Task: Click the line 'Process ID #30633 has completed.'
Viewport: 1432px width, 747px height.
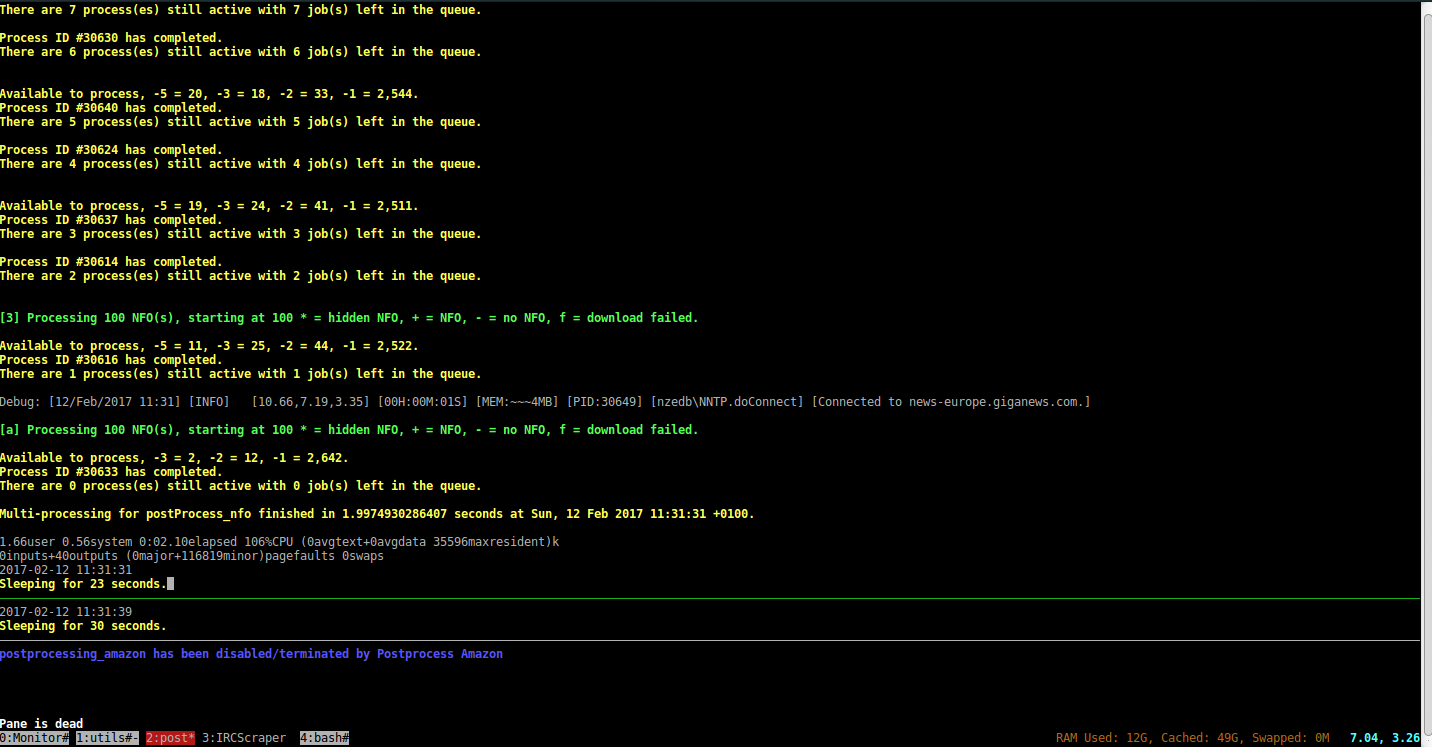Action: (111, 472)
